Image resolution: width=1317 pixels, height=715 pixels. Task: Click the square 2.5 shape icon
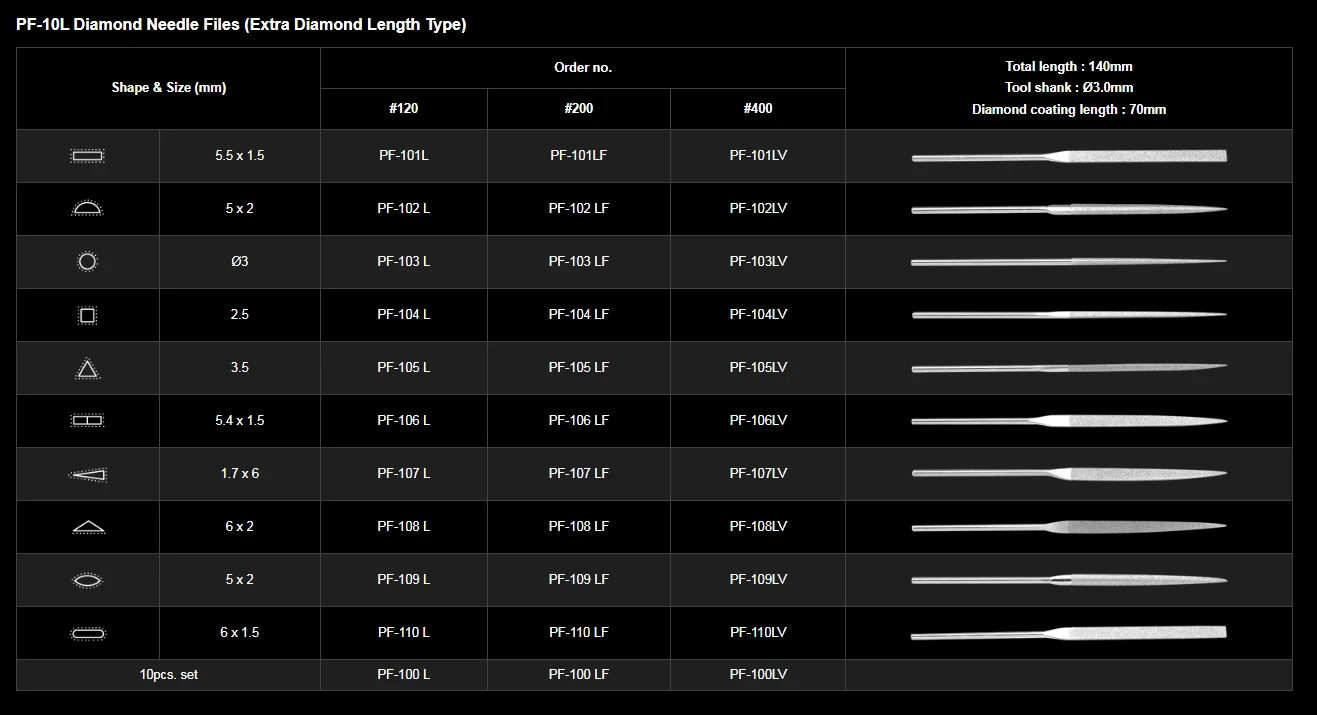coord(88,315)
